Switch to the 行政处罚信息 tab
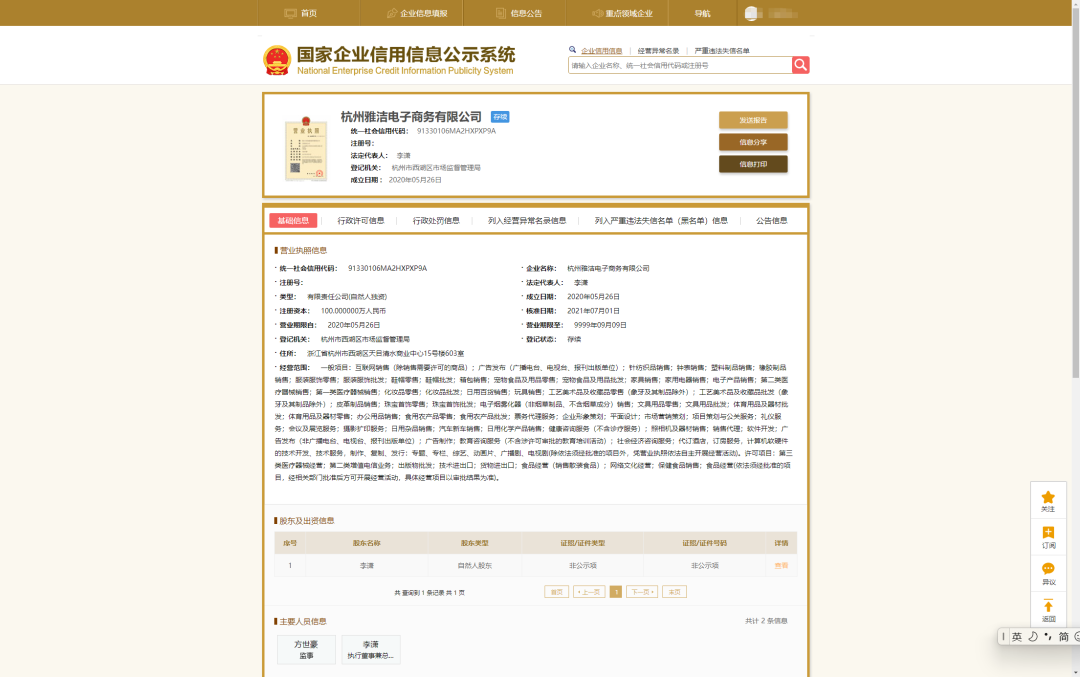Image resolution: width=1080 pixels, height=677 pixels. (x=436, y=220)
